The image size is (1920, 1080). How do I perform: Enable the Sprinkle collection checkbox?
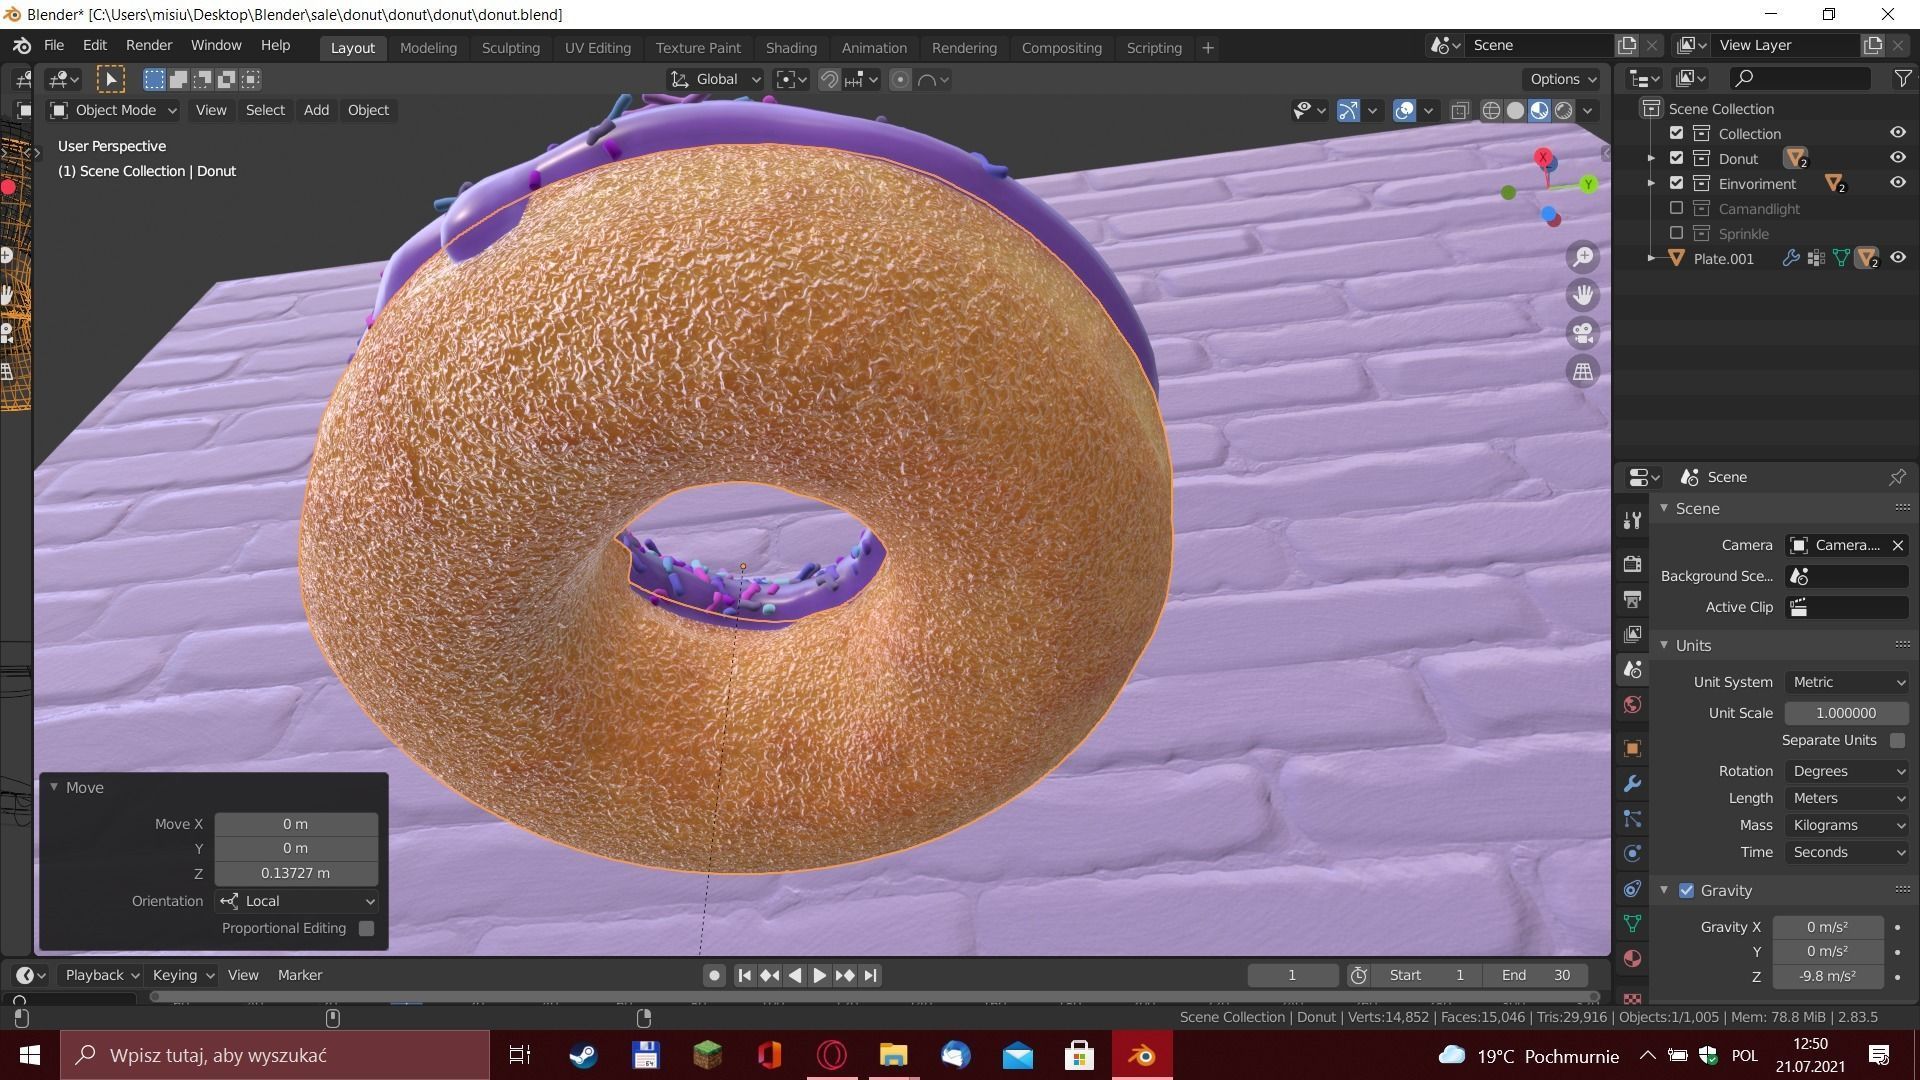(1677, 233)
